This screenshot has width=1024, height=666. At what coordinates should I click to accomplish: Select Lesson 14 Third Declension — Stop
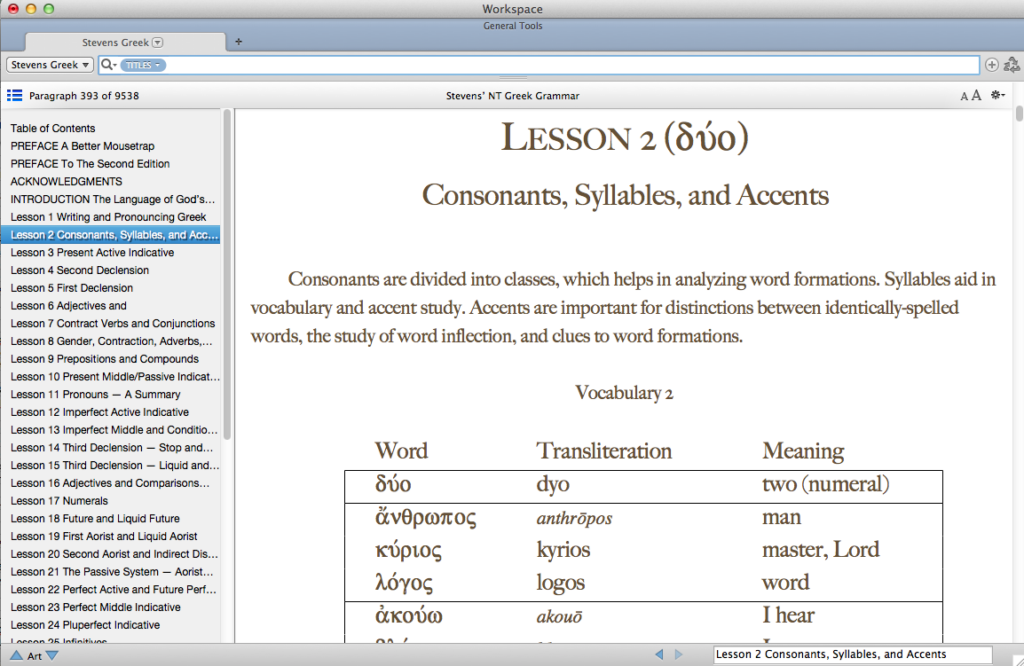coord(110,447)
